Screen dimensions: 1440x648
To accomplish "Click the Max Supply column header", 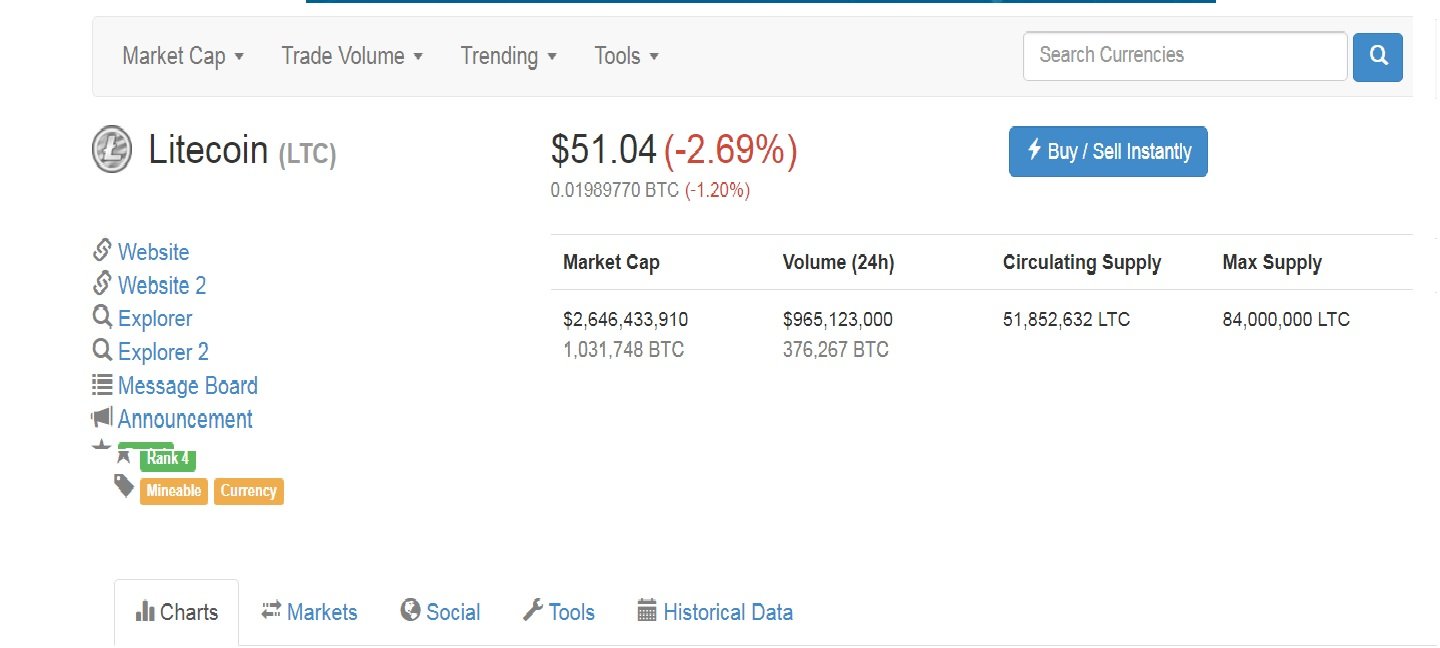I will click(x=1272, y=262).
